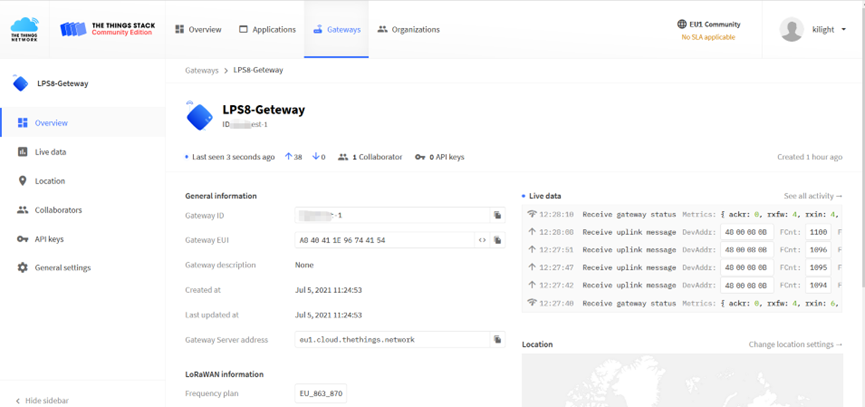This screenshot has height=407, width=865.
Task: Click Change location settings link
Action: pos(795,344)
